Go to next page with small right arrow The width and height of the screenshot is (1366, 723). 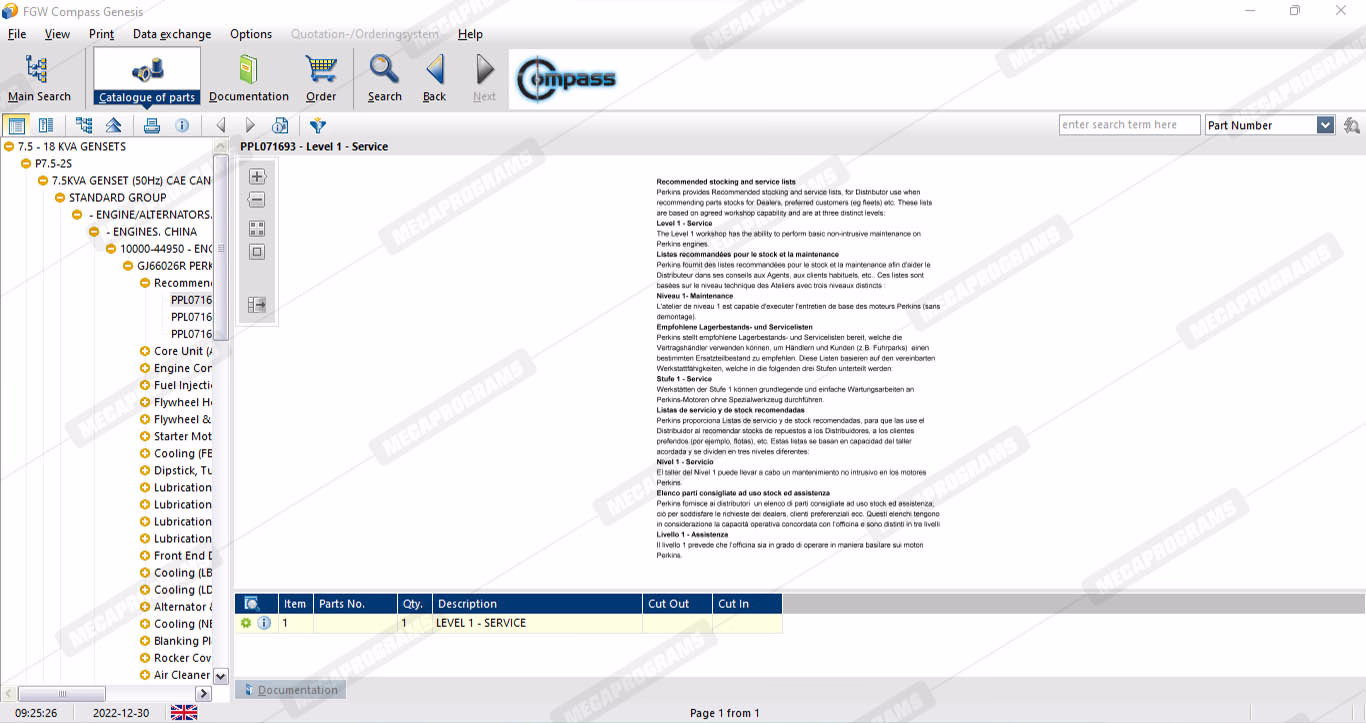click(x=250, y=125)
